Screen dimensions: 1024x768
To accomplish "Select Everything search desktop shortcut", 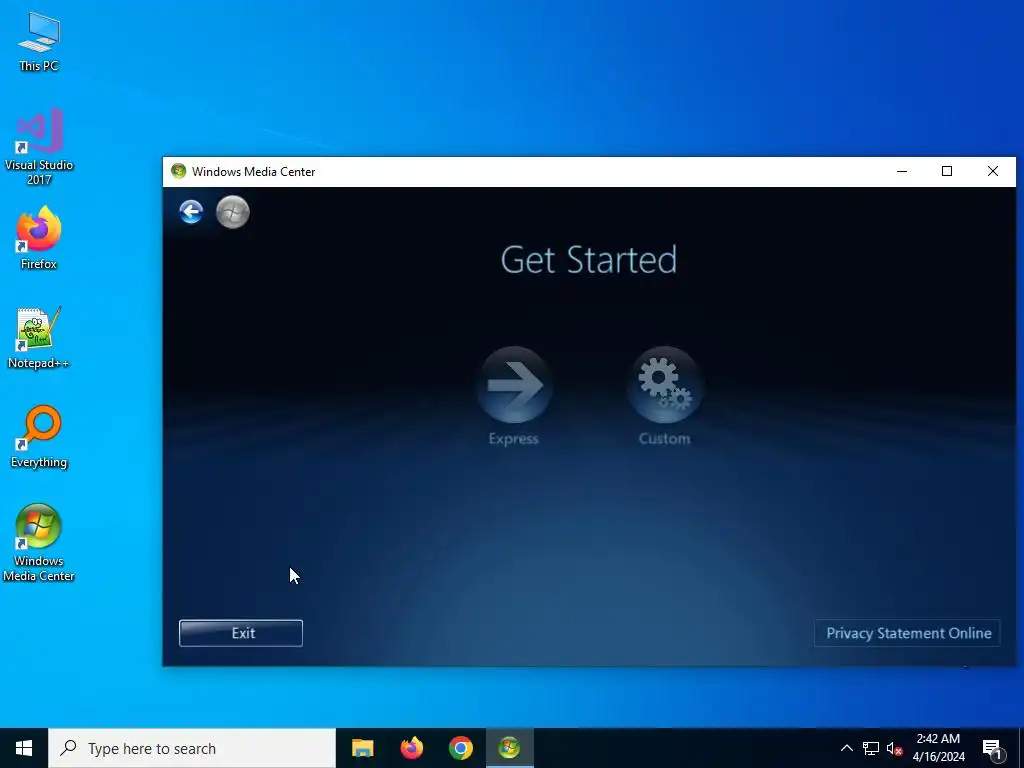I will tap(39, 437).
